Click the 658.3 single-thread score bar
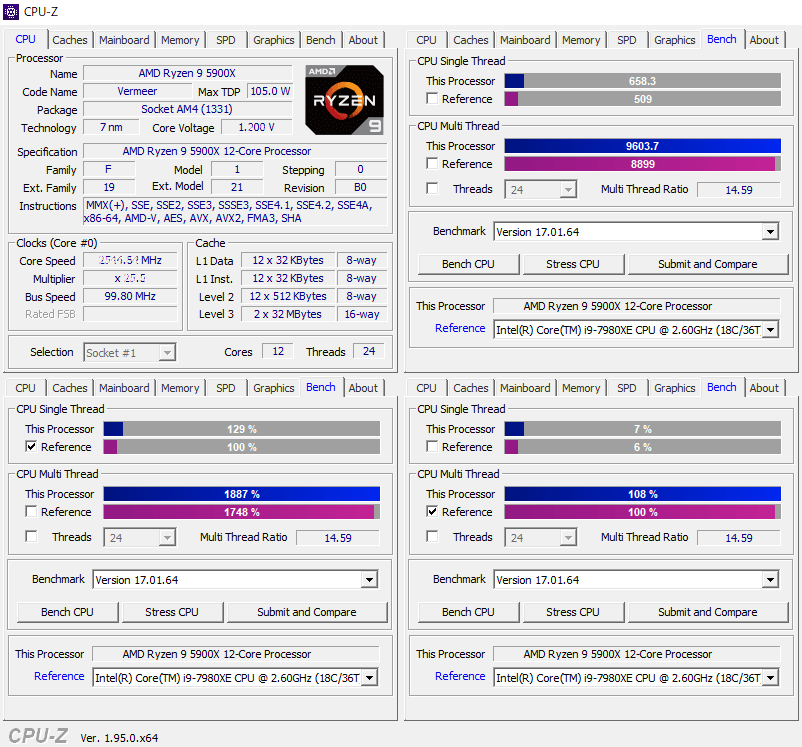 [x=642, y=81]
